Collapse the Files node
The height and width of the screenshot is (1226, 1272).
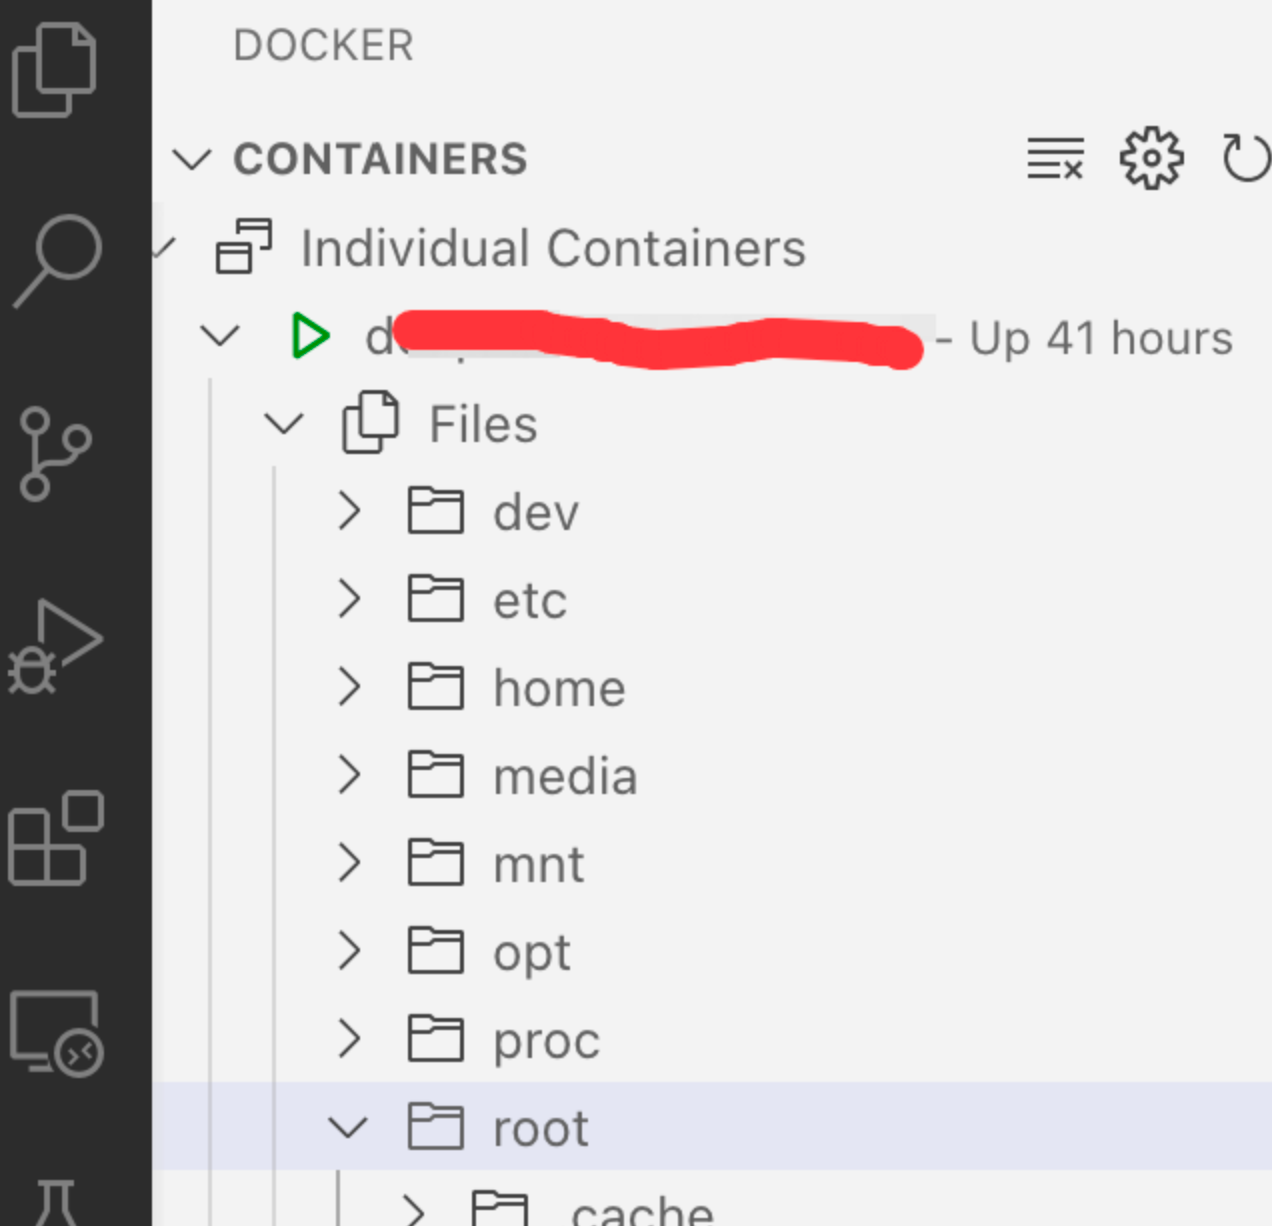285,423
